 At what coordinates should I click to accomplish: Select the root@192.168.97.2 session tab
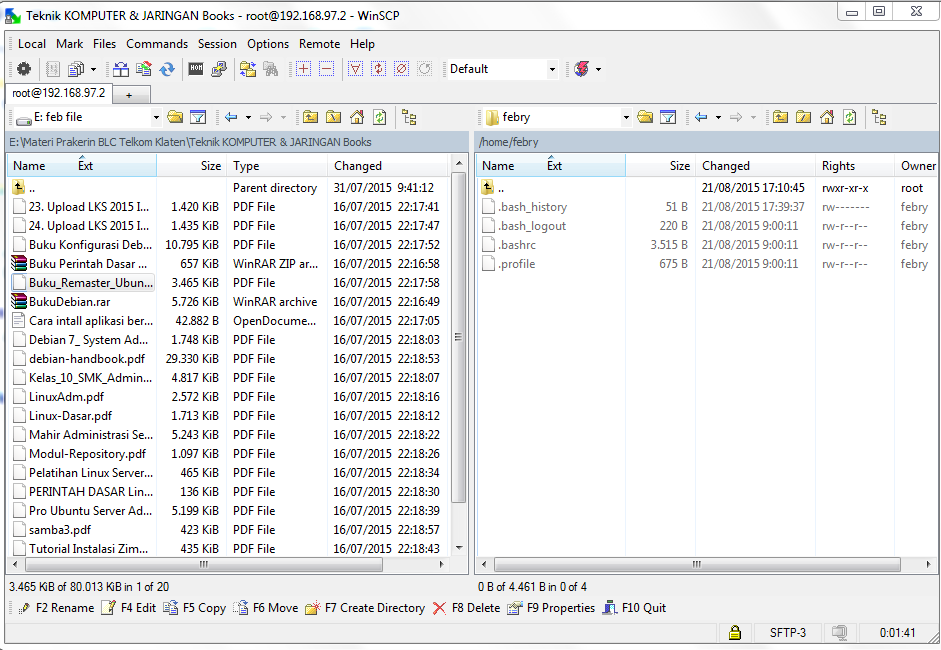coord(58,93)
